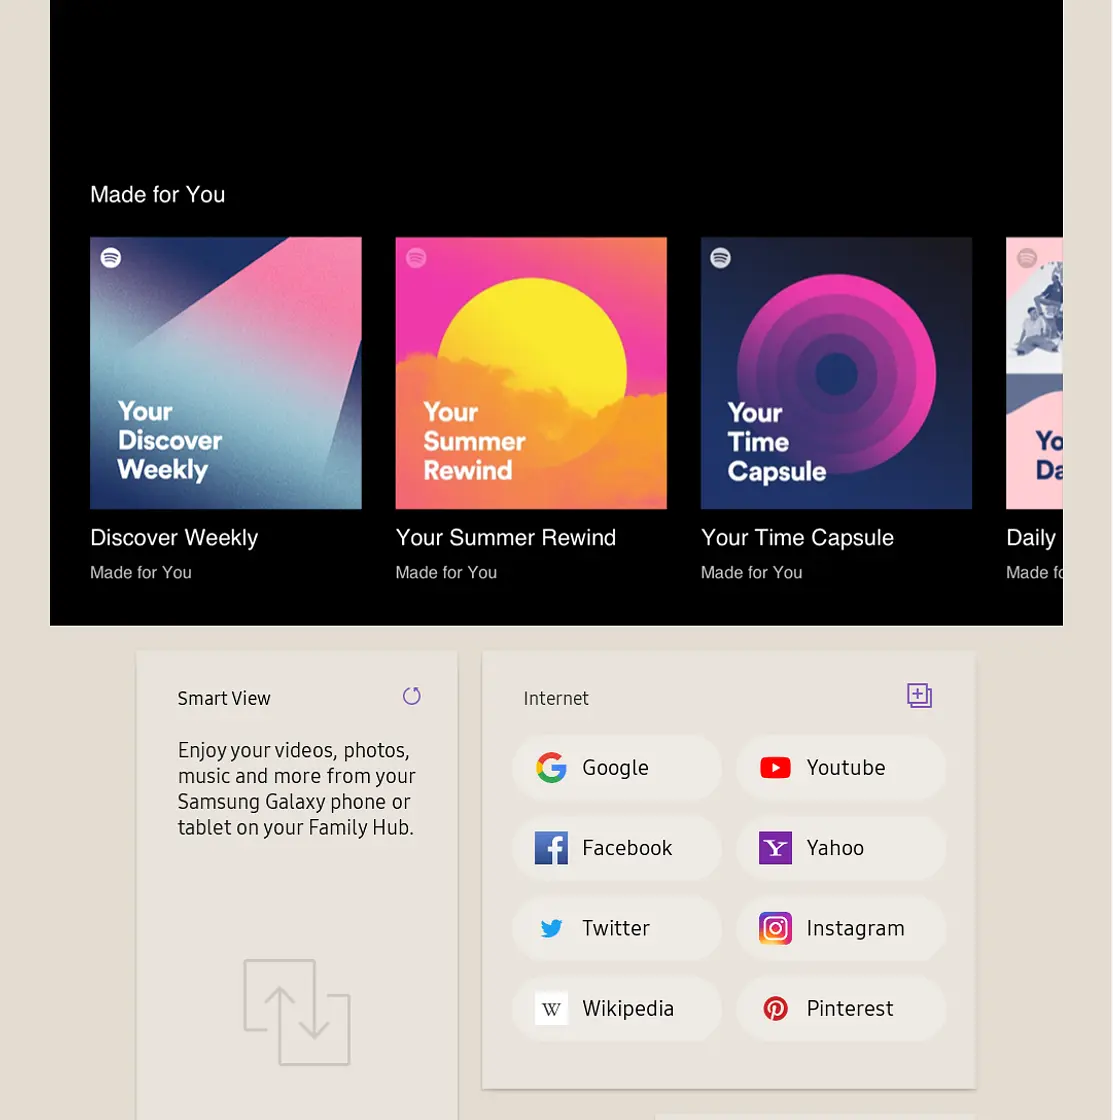Open the Your Time Capsule playlist cover
This screenshot has height=1120, width=1120.
[x=836, y=373]
